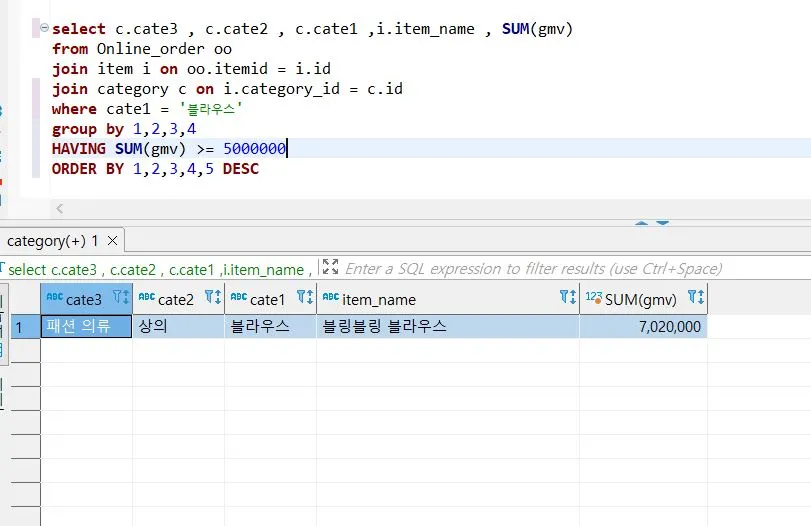Click ABC type icon in item_name header
This screenshot has height=526, width=811.
click(x=331, y=296)
